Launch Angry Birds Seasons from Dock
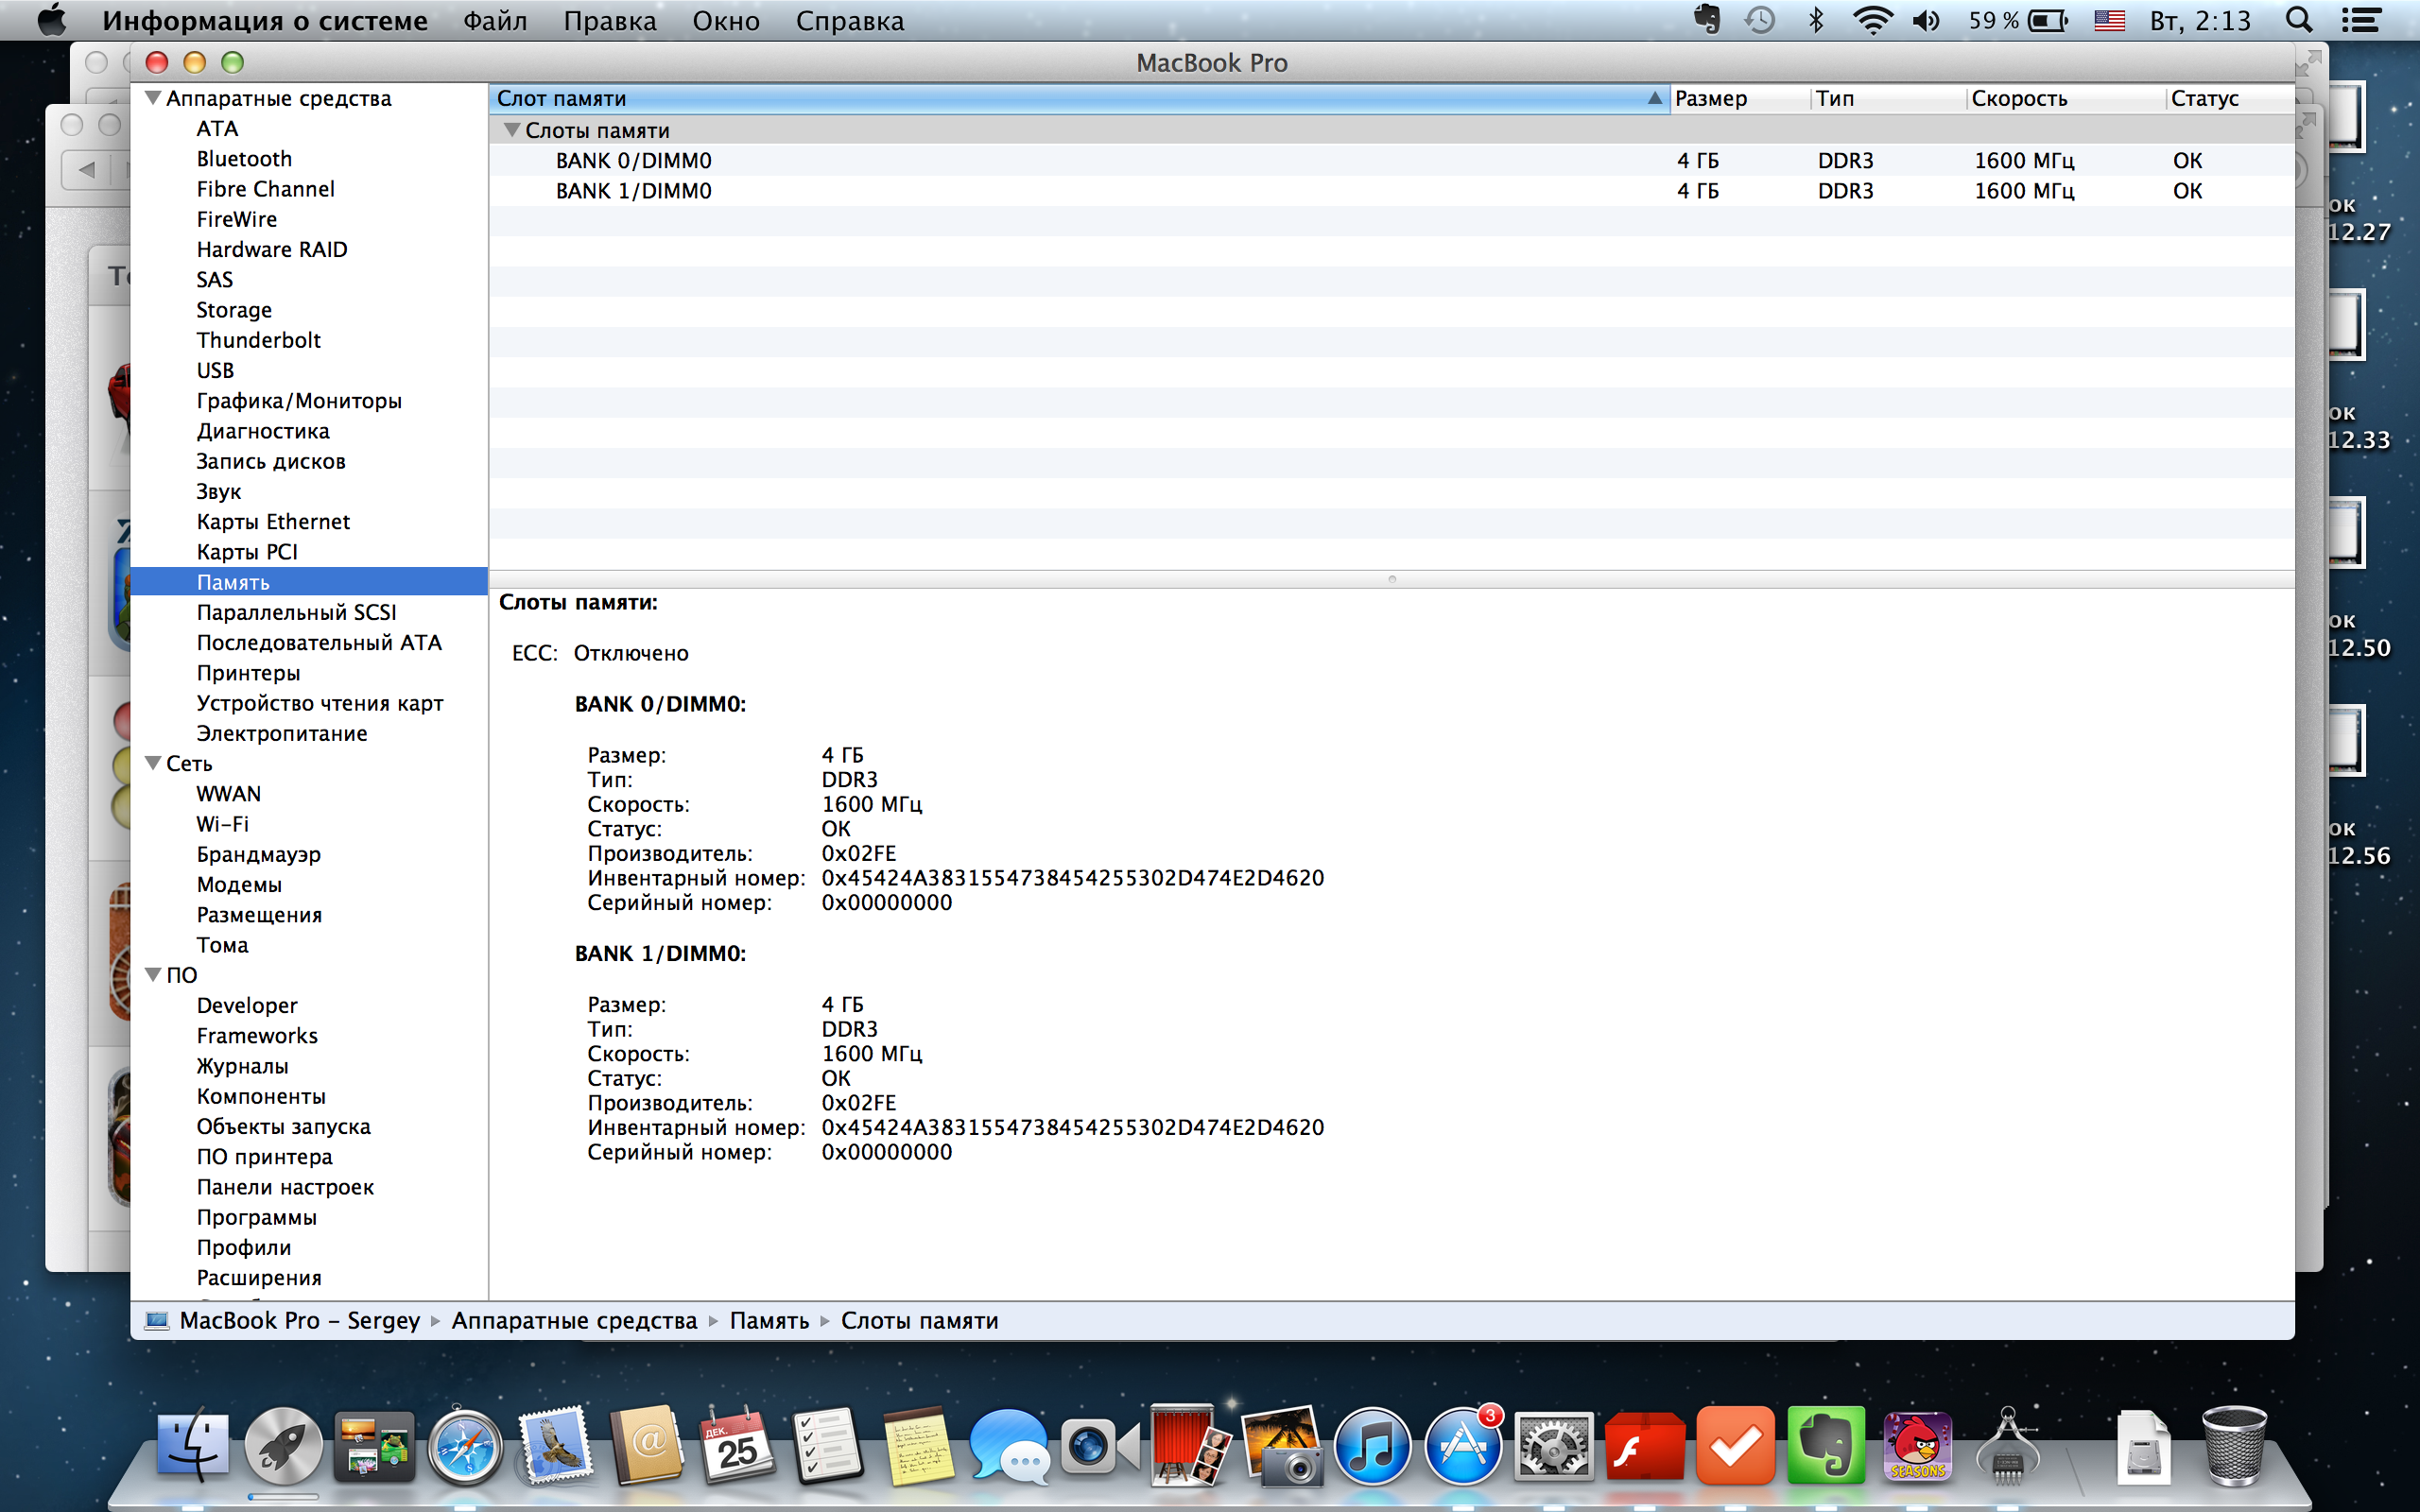 tap(1917, 1446)
